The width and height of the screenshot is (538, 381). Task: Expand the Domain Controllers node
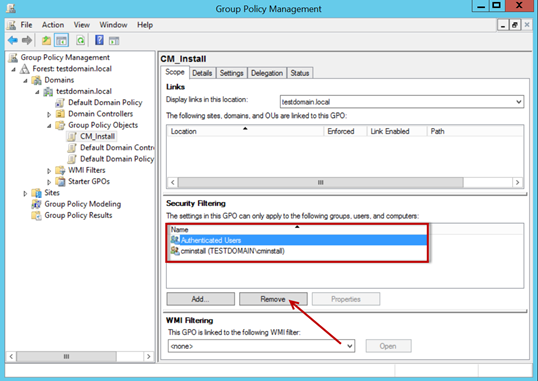(49, 114)
